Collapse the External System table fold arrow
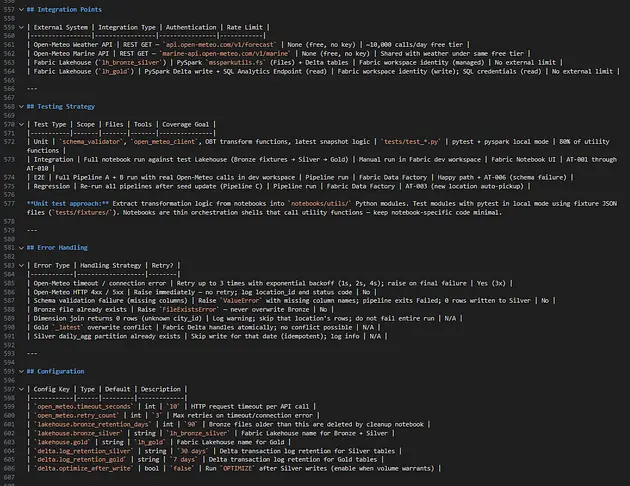The height and width of the screenshot is (486, 630). 21,27
